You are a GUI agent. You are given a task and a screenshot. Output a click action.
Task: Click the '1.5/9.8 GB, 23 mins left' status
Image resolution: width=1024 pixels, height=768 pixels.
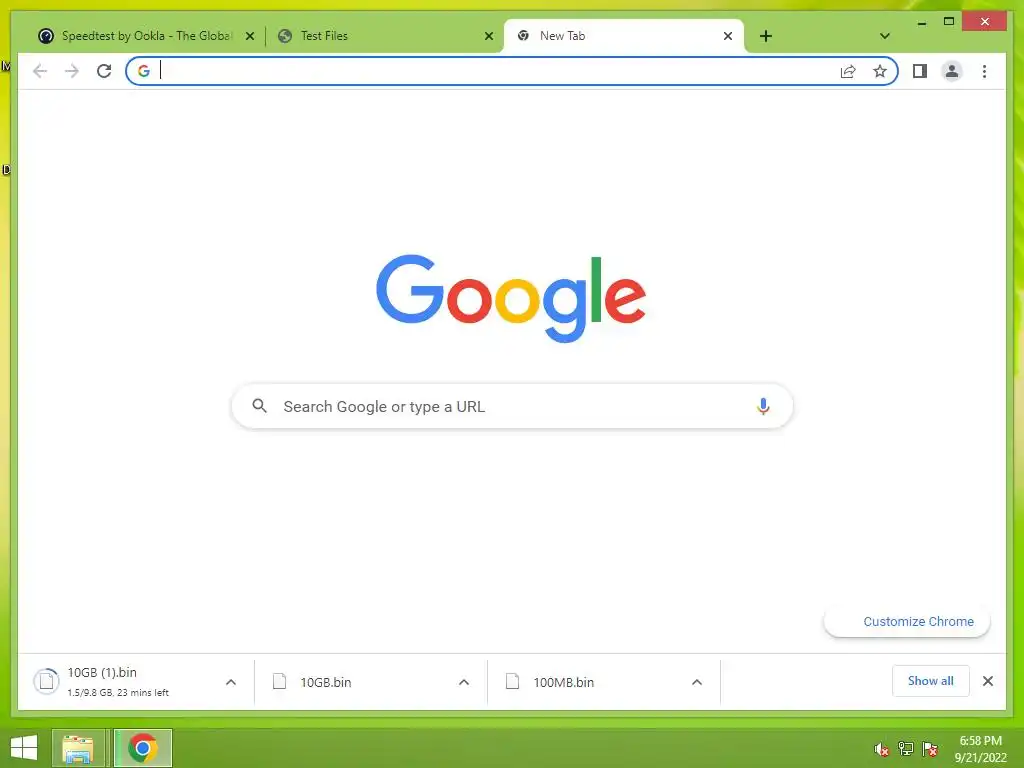point(118,692)
